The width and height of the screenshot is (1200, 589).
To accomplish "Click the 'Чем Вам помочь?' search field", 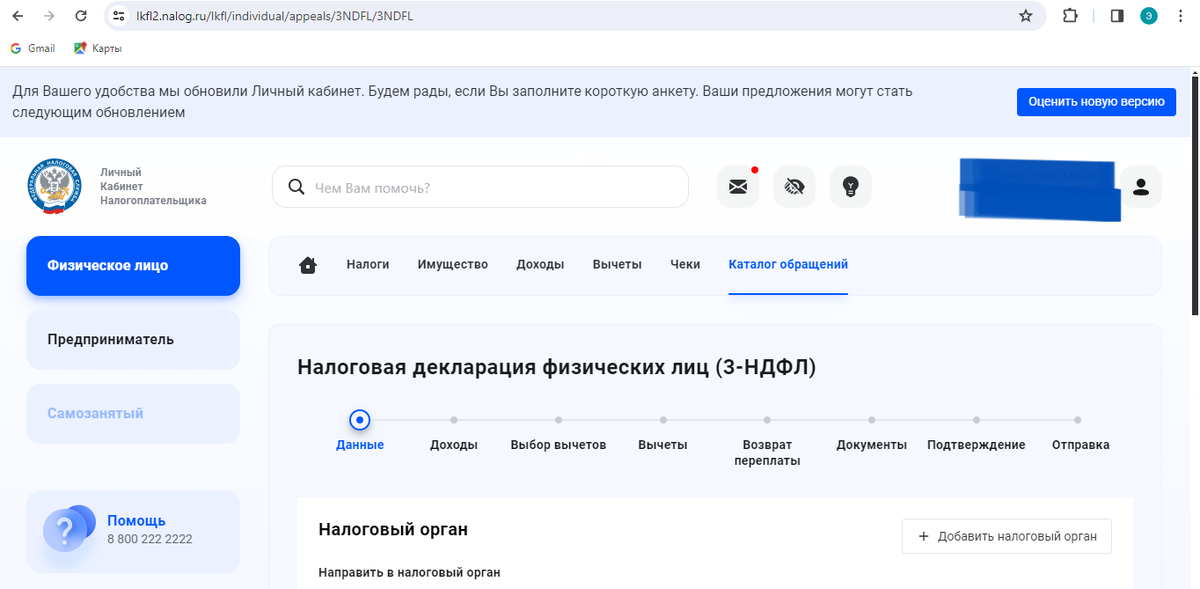I will [x=480, y=187].
